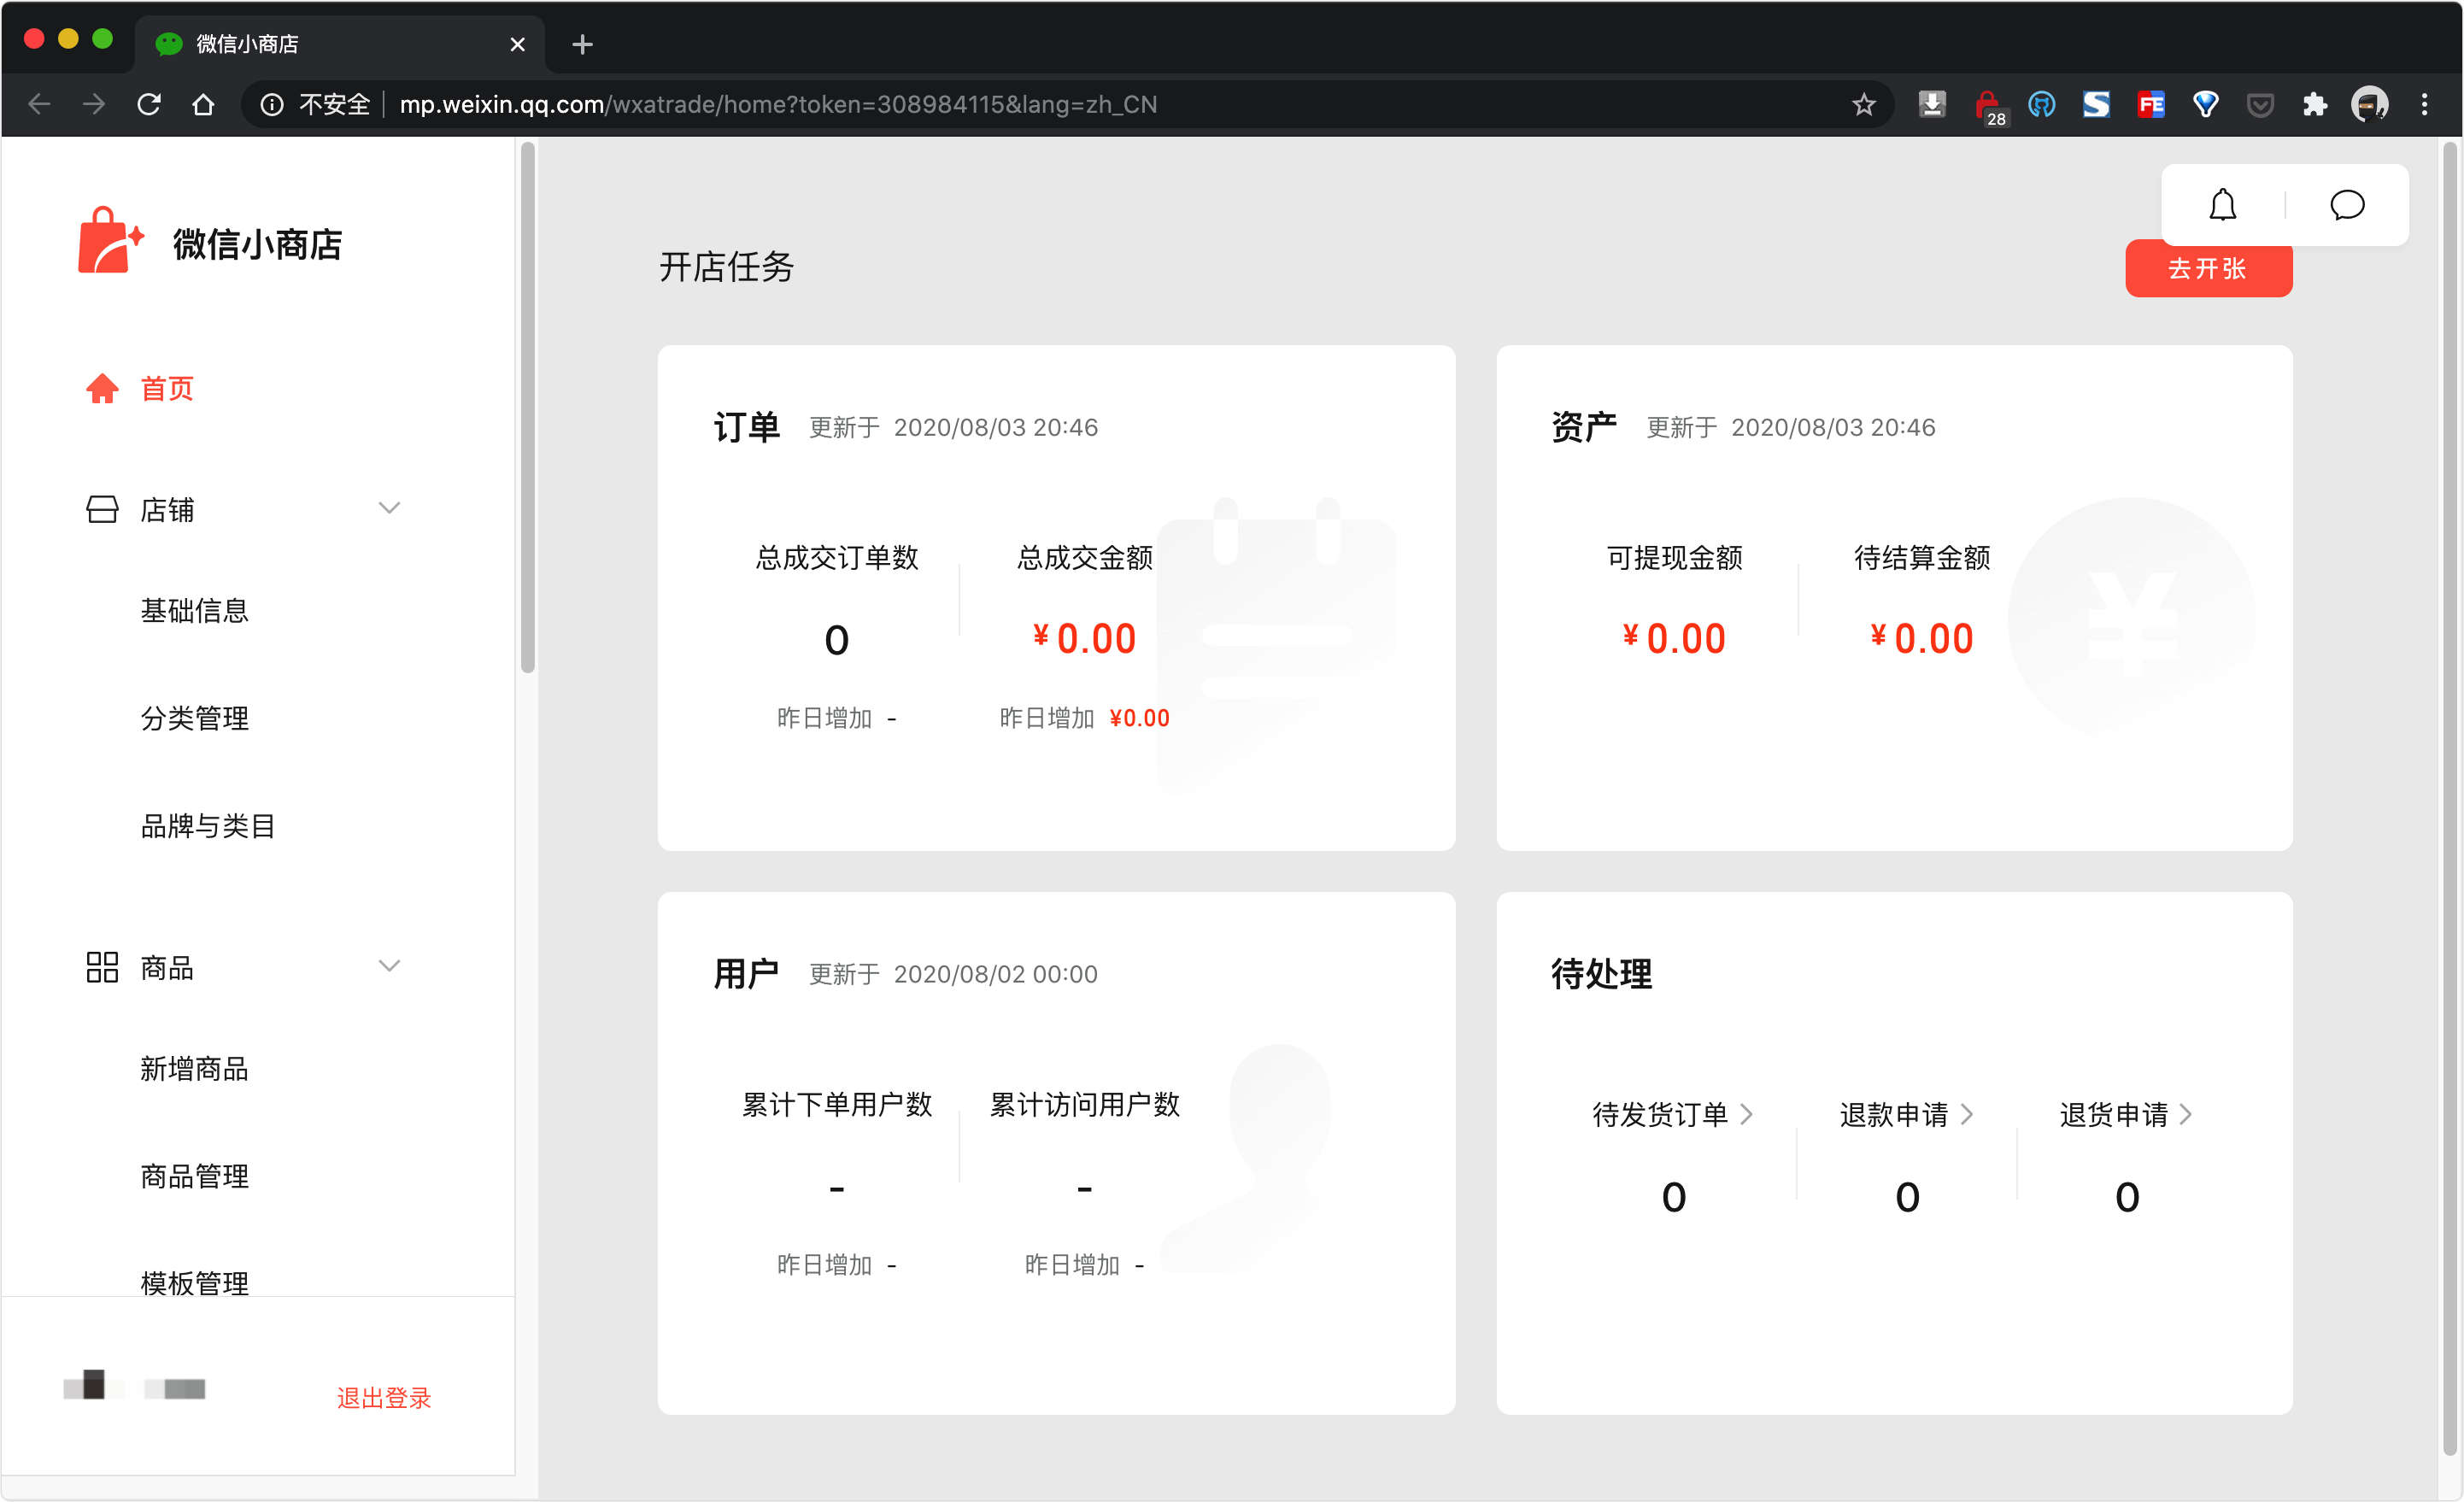
Task: Click the 总成交金额 ¥0.00 value
Action: pos(1084,638)
